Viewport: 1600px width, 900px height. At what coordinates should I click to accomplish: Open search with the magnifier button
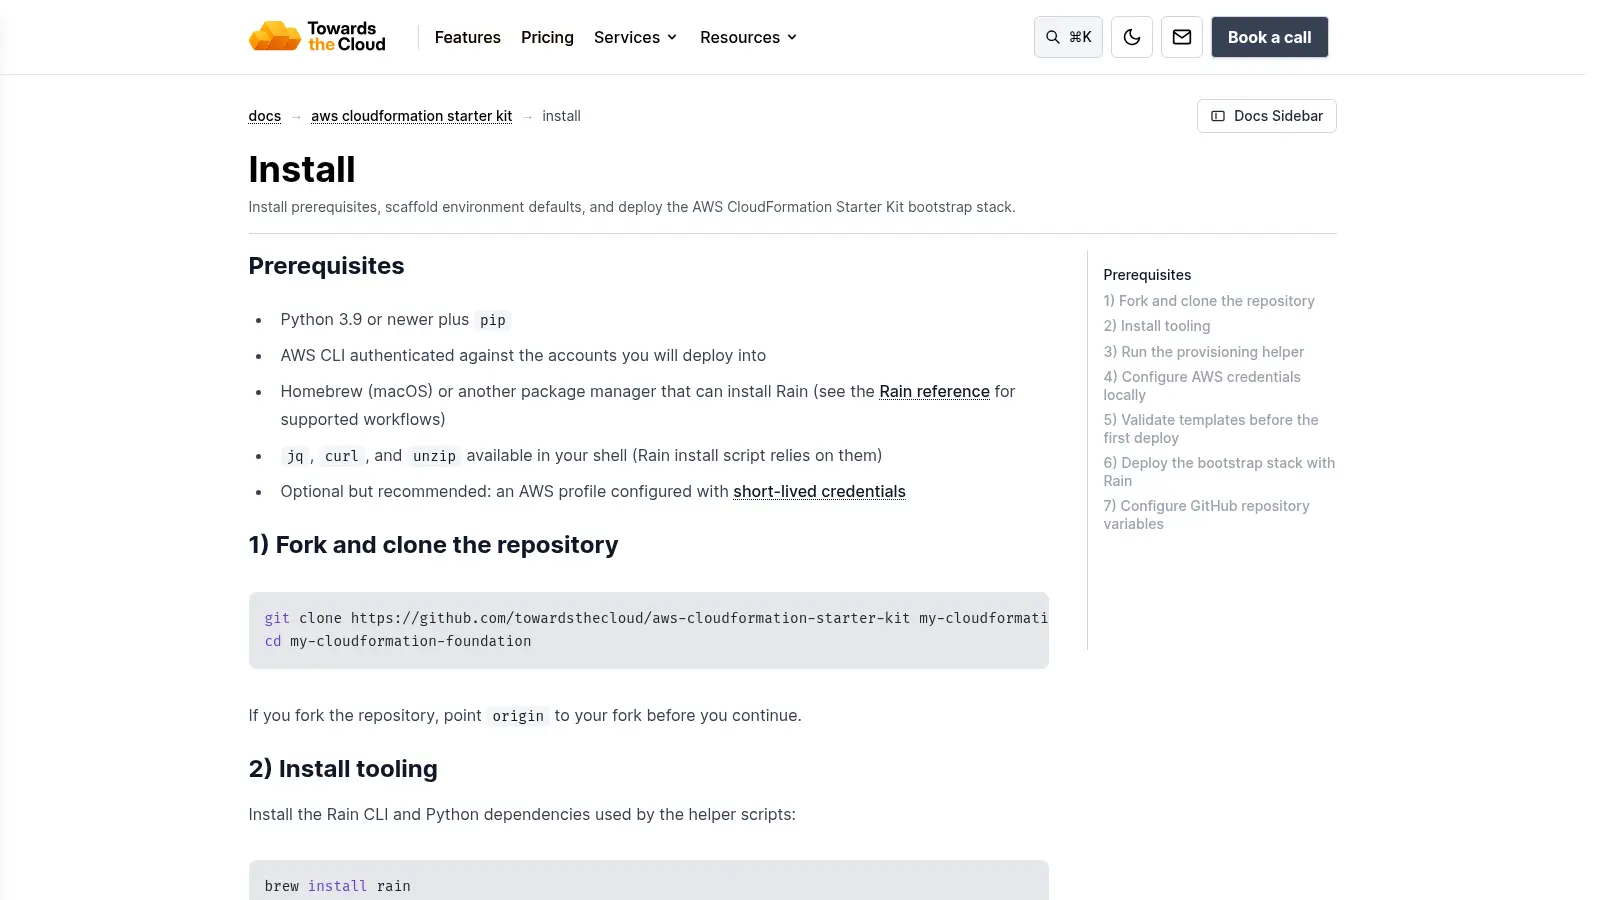tap(1068, 37)
